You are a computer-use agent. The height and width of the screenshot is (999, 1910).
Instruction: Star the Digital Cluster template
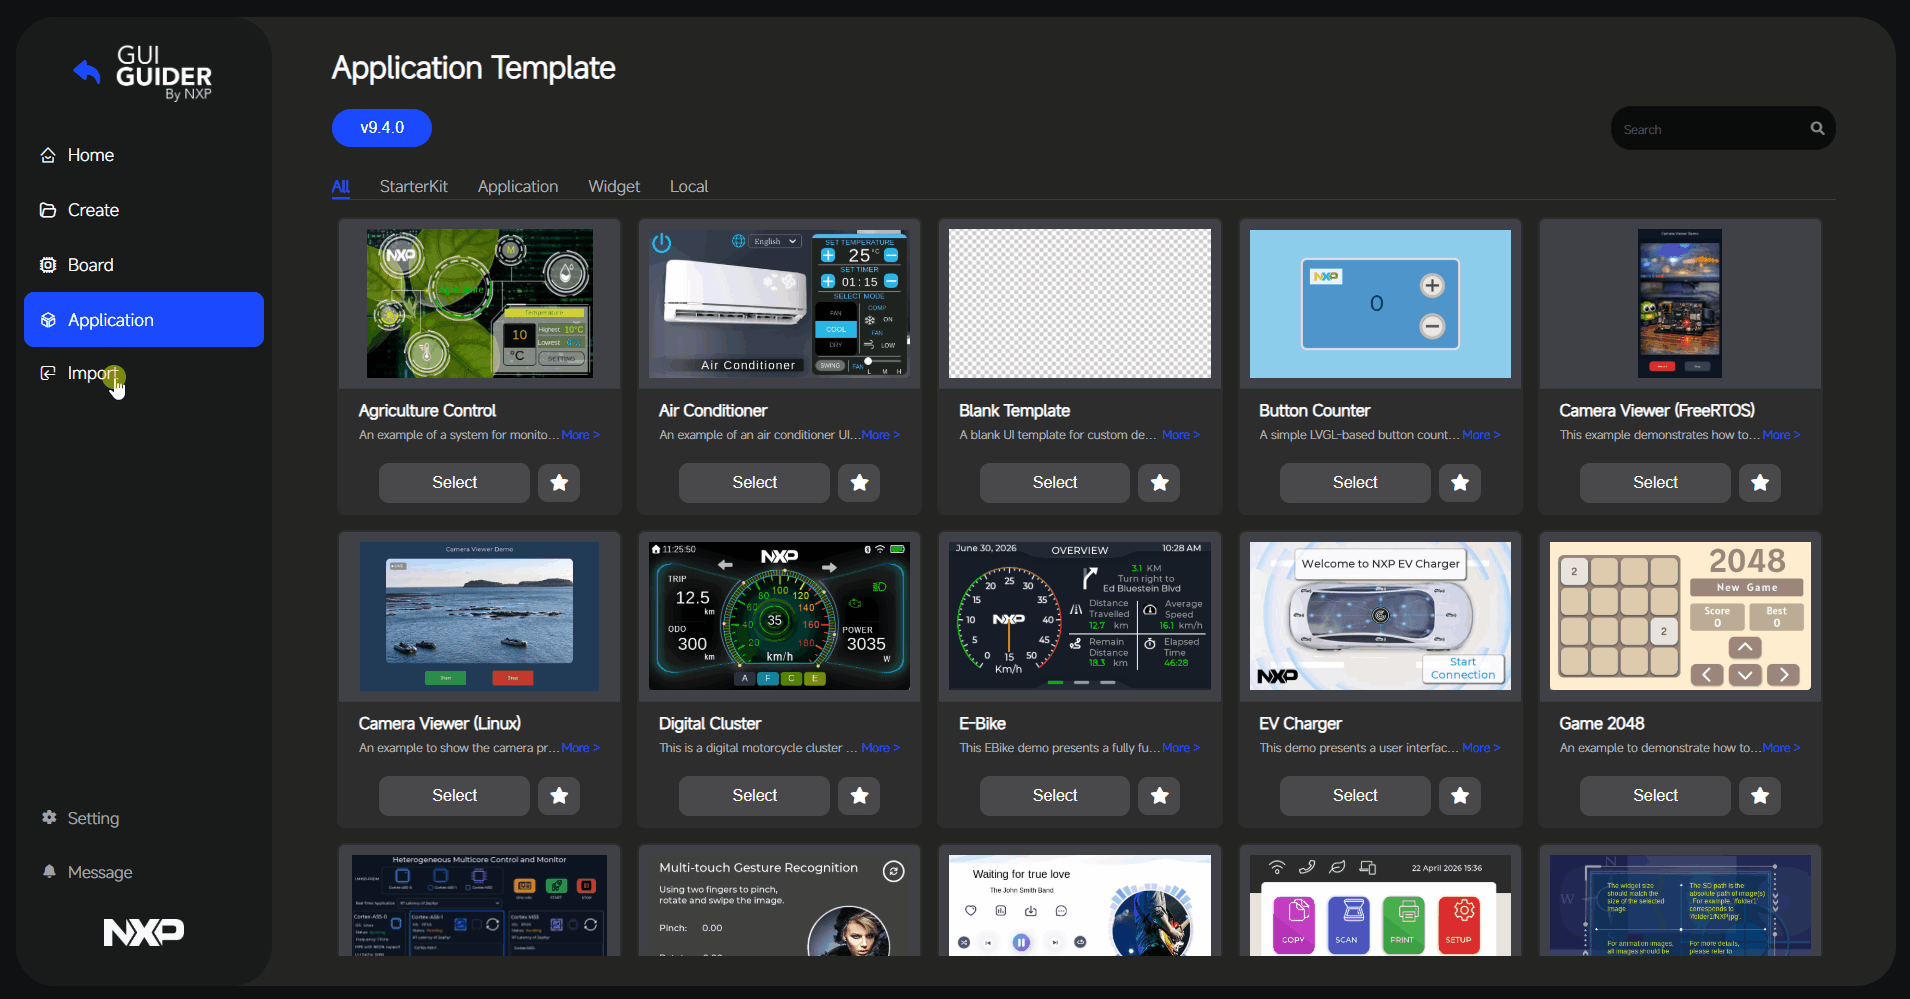tap(859, 796)
